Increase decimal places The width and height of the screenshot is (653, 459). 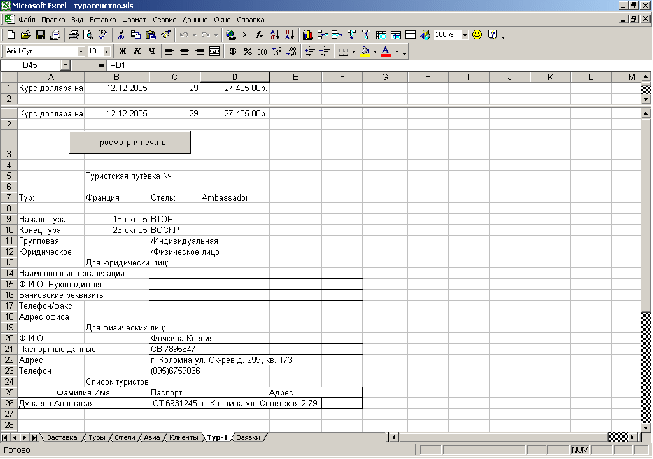point(277,51)
